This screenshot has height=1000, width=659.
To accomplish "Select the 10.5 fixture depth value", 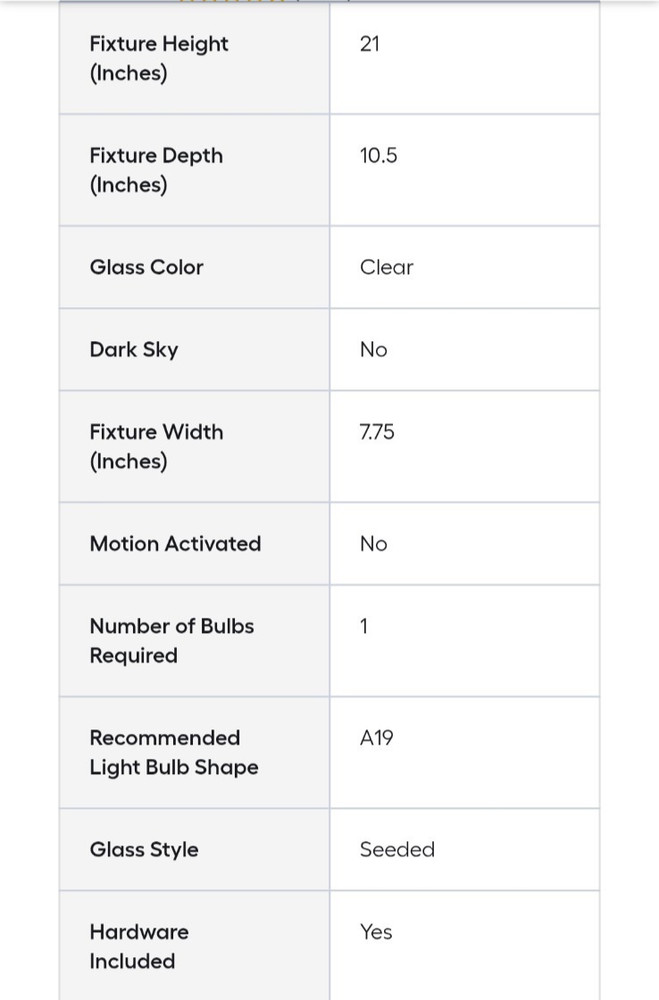I will coord(378,156).
